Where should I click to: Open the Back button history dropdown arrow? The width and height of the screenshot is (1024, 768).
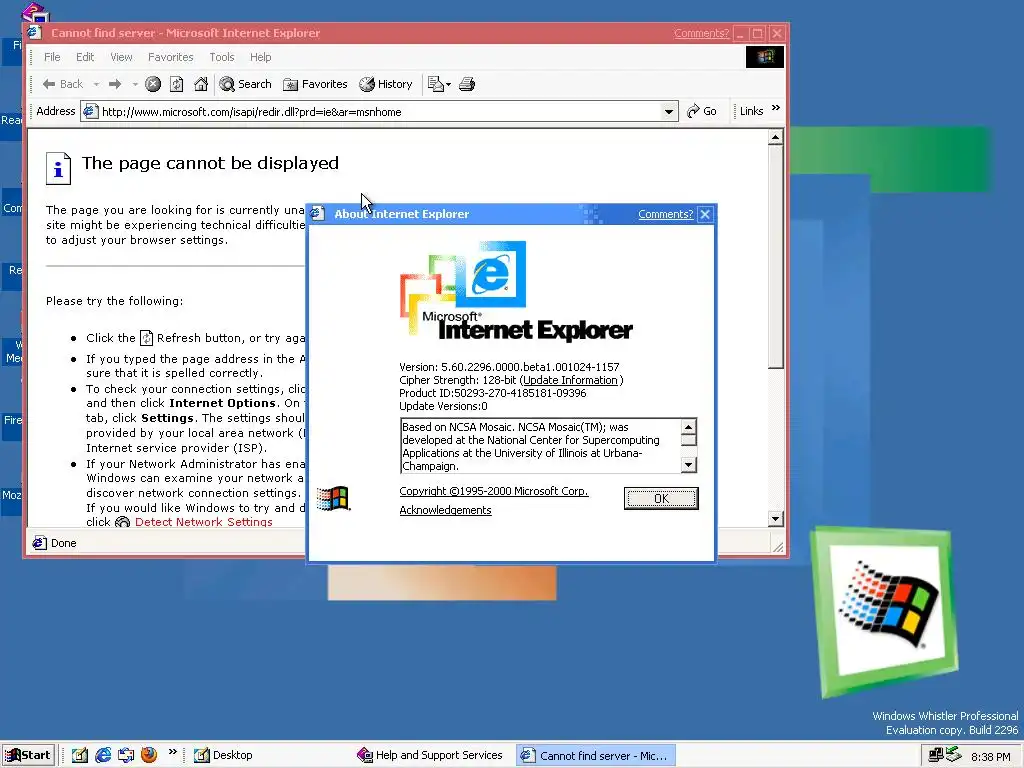[96, 84]
